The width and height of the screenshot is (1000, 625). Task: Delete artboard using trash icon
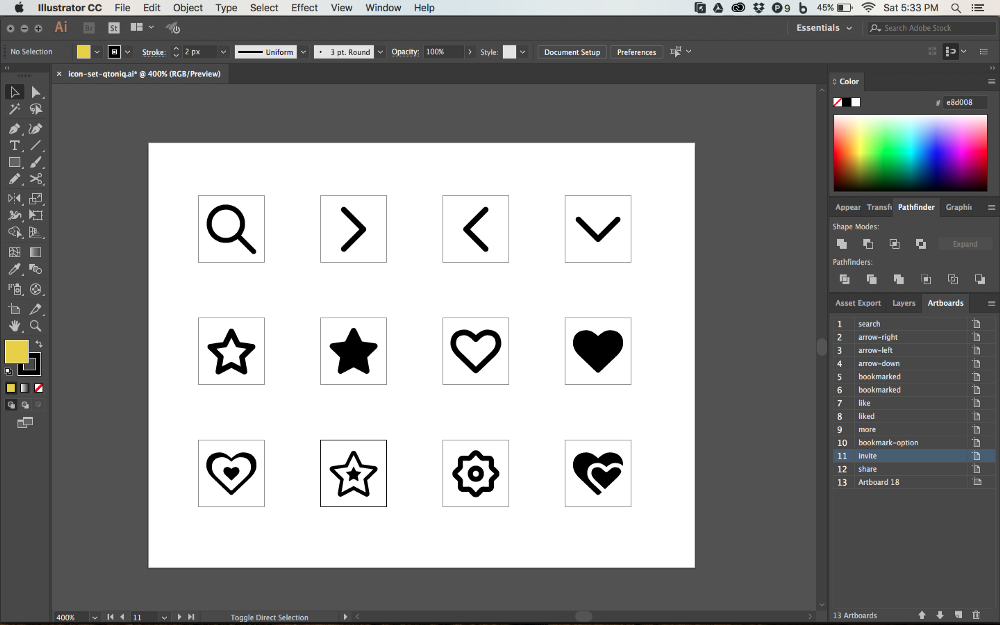pos(976,615)
